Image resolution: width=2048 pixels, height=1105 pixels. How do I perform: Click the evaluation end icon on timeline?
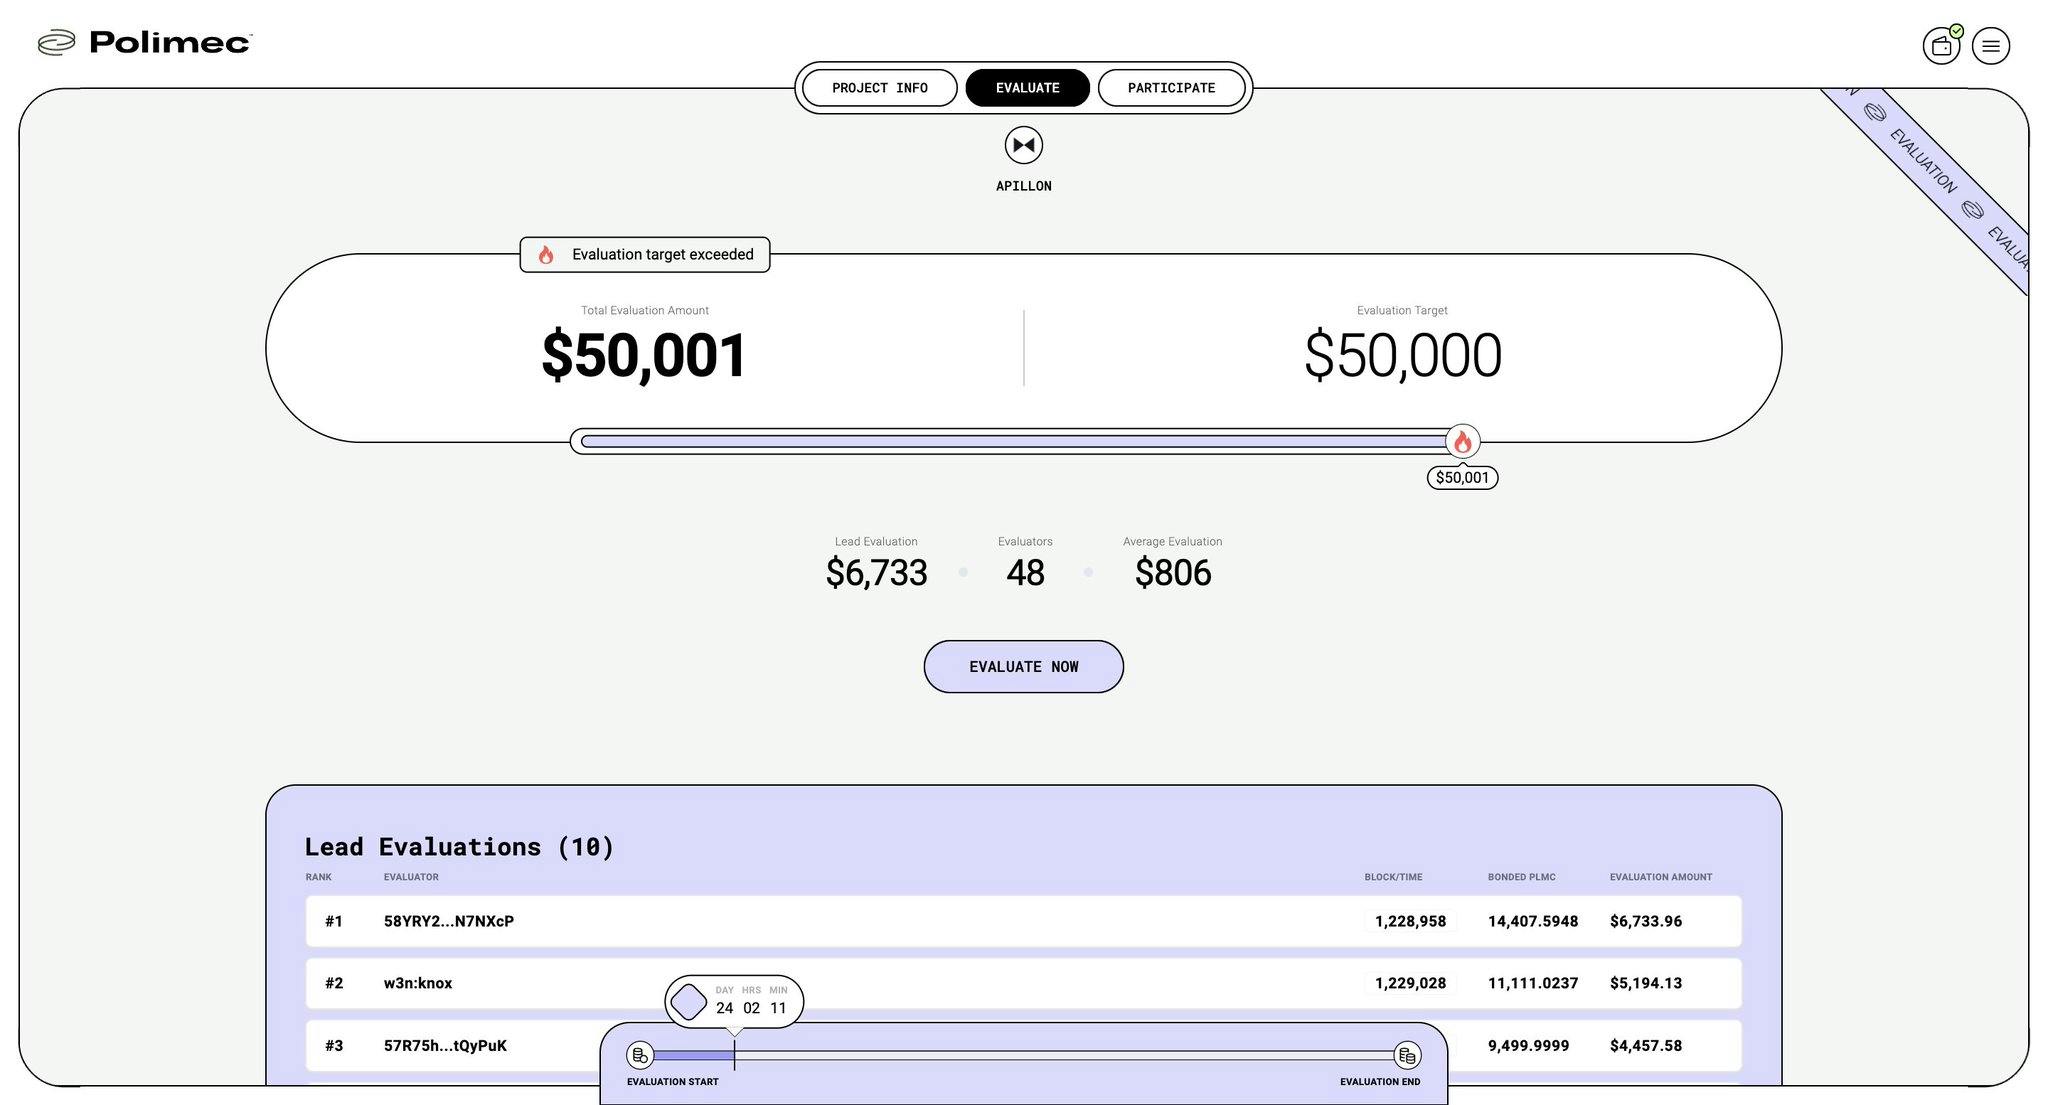[1408, 1055]
